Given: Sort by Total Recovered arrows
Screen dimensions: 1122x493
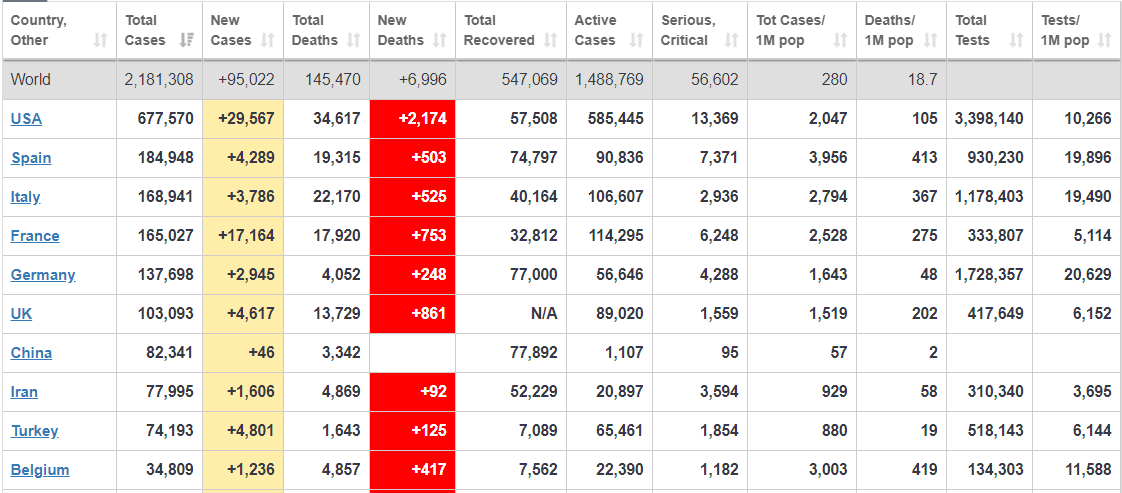Looking at the screenshot, I should pyautogui.click(x=550, y=41).
